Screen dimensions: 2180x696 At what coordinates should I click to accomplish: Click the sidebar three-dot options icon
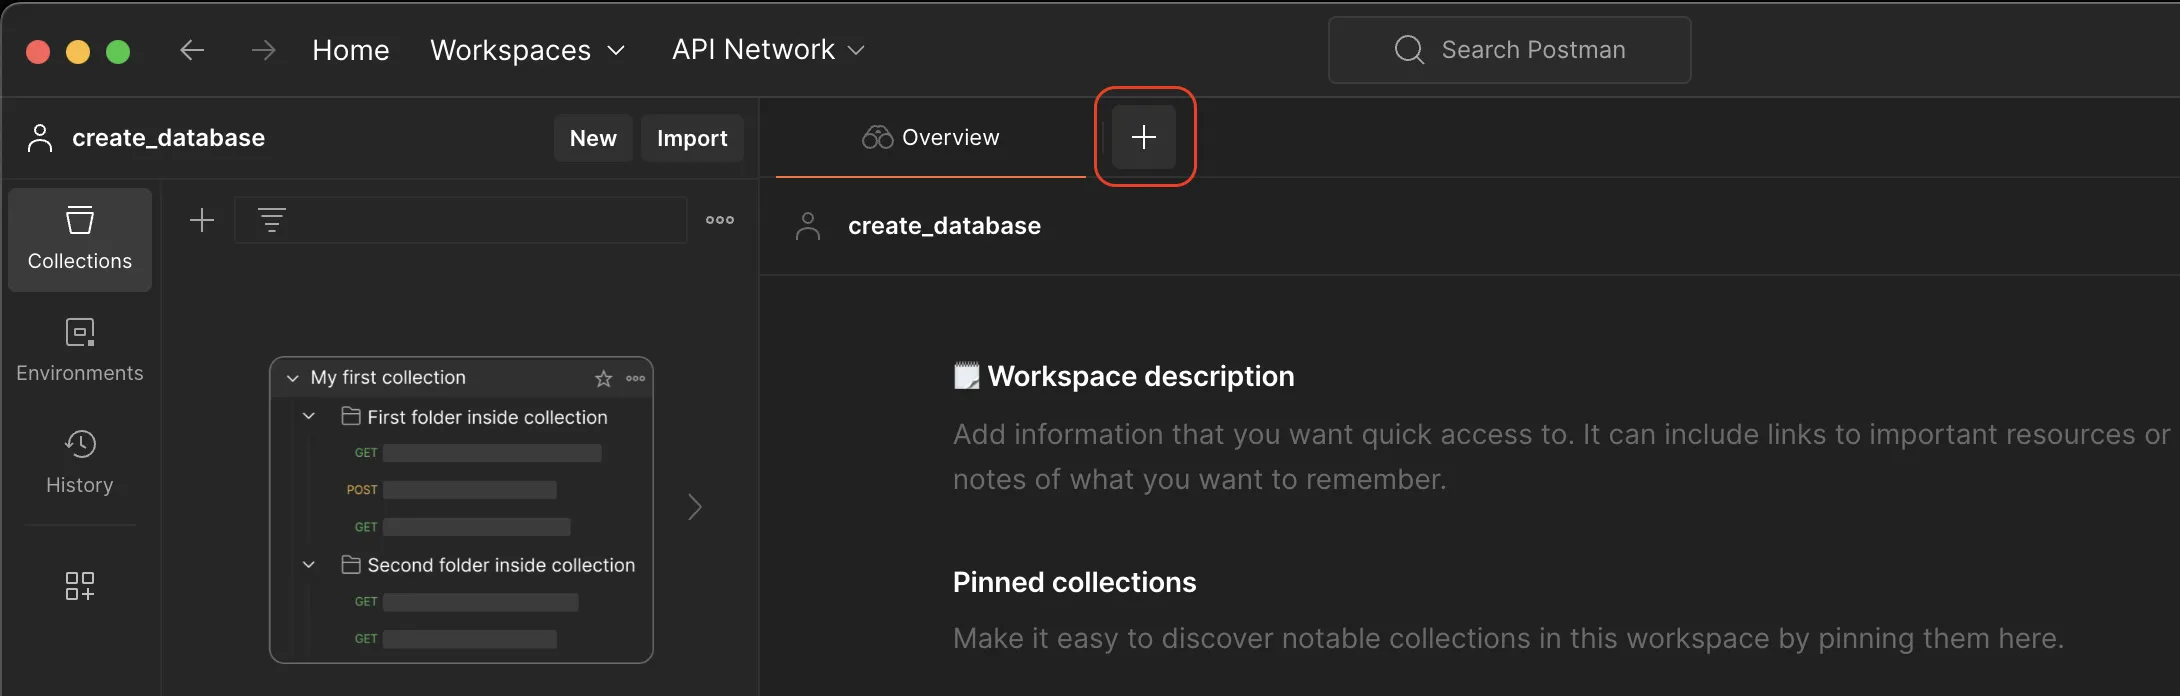coord(720,220)
